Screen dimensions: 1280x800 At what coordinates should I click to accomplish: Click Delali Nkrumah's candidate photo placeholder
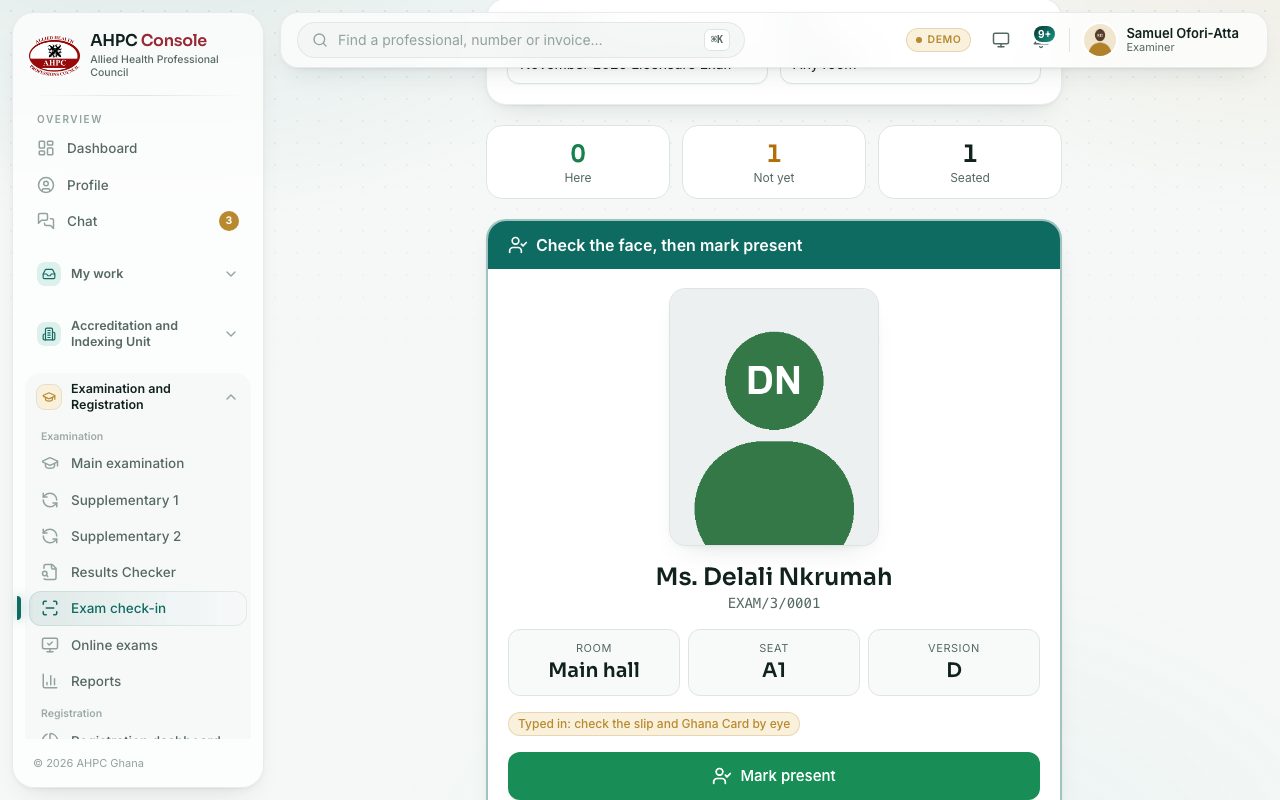pyautogui.click(x=774, y=417)
